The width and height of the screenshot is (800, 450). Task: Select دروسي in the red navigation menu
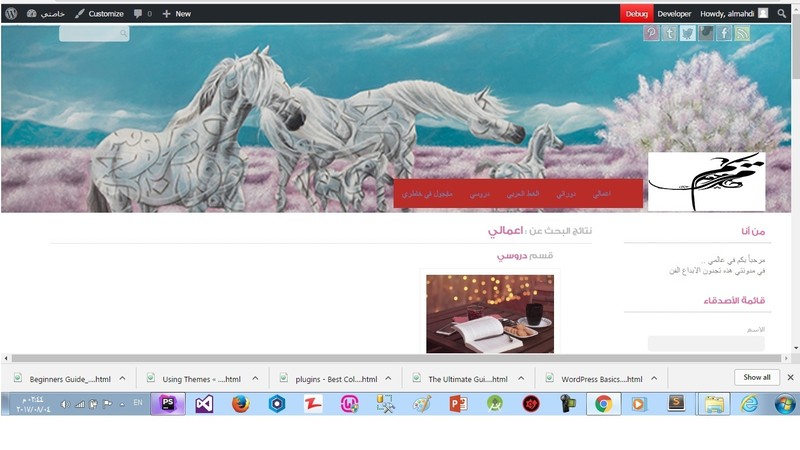(480, 194)
